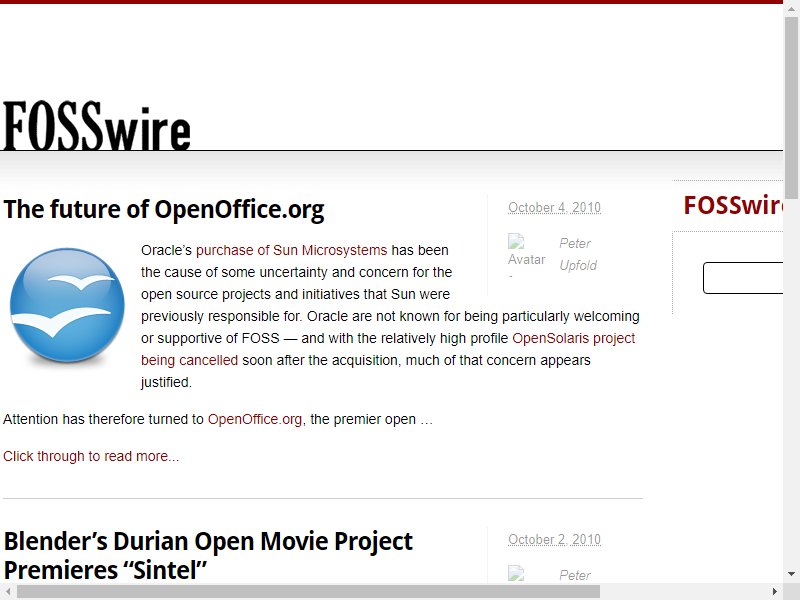800x600 pixels.
Task: Open "The future of OpenOffice.org" article title
Action: click(x=164, y=209)
